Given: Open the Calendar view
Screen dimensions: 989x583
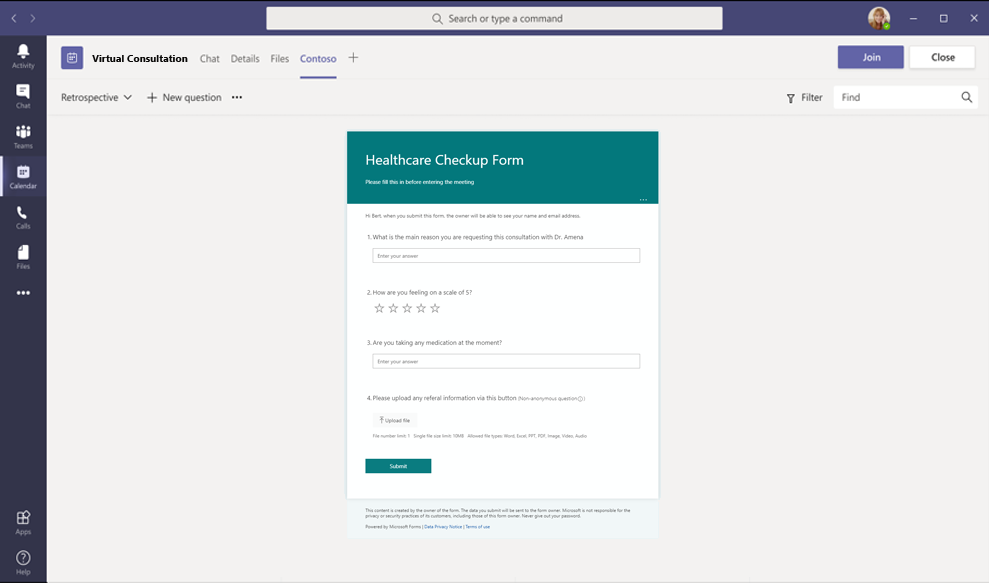Looking at the screenshot, I should tap(23, 177).
